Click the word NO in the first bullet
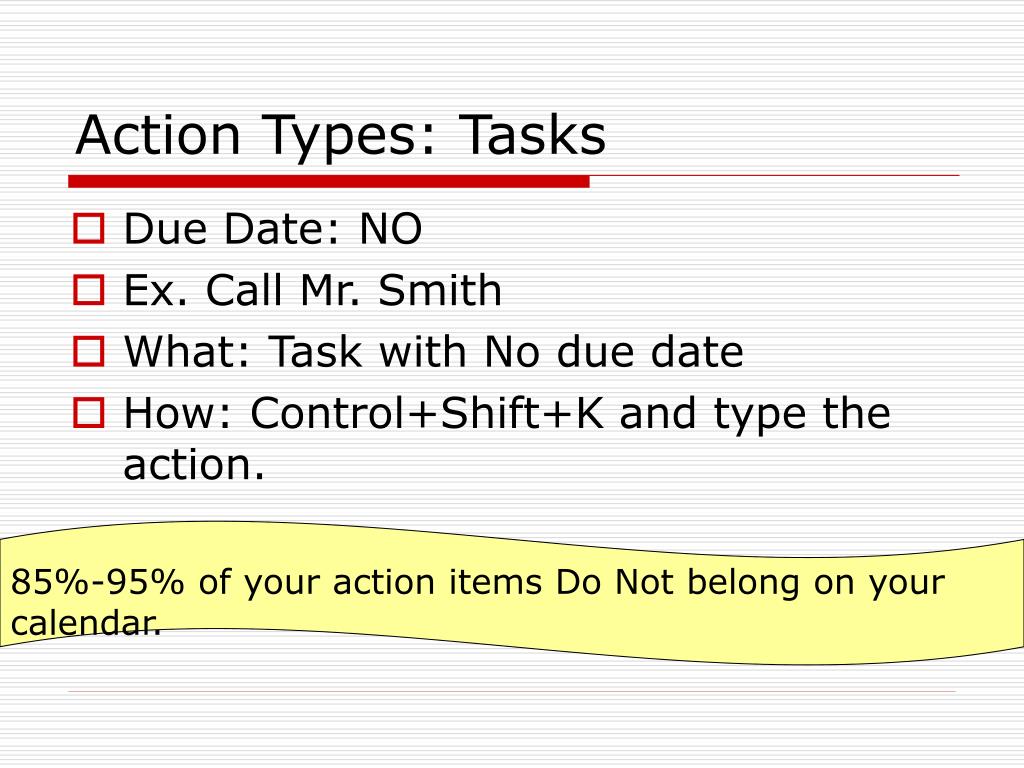 [x=391, y=229]
